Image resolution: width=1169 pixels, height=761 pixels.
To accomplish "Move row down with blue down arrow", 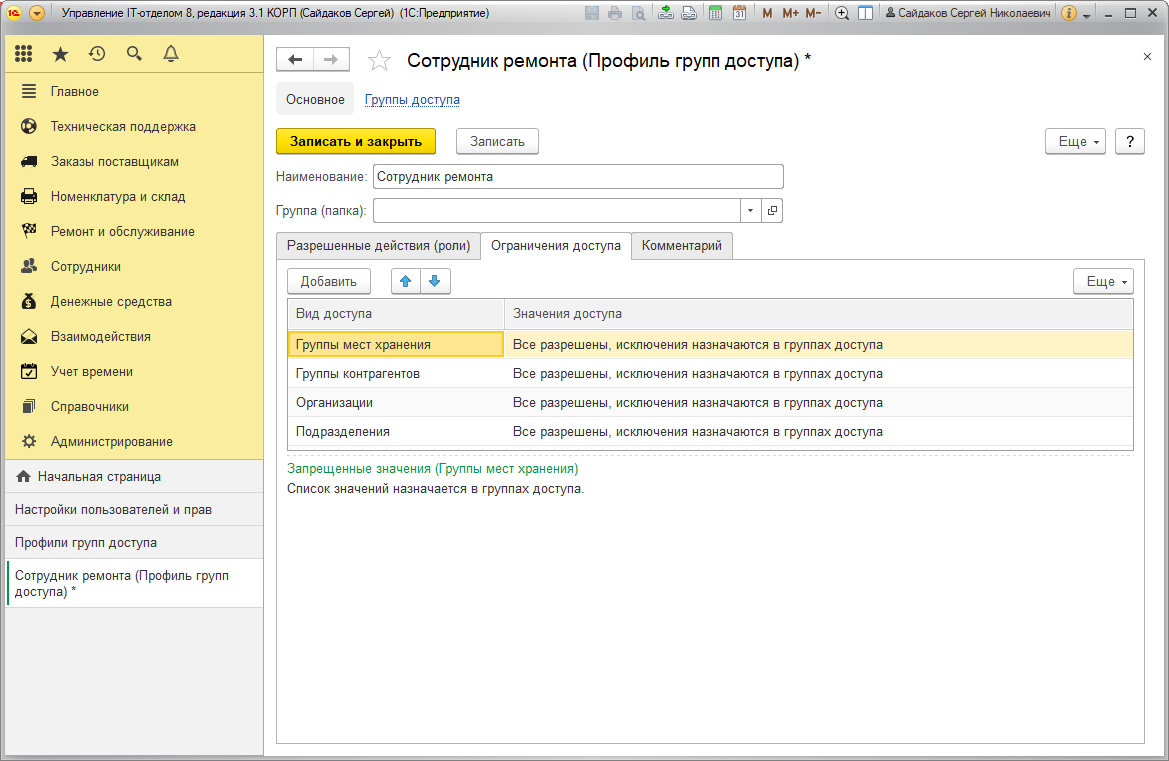I will pos(435,281).
